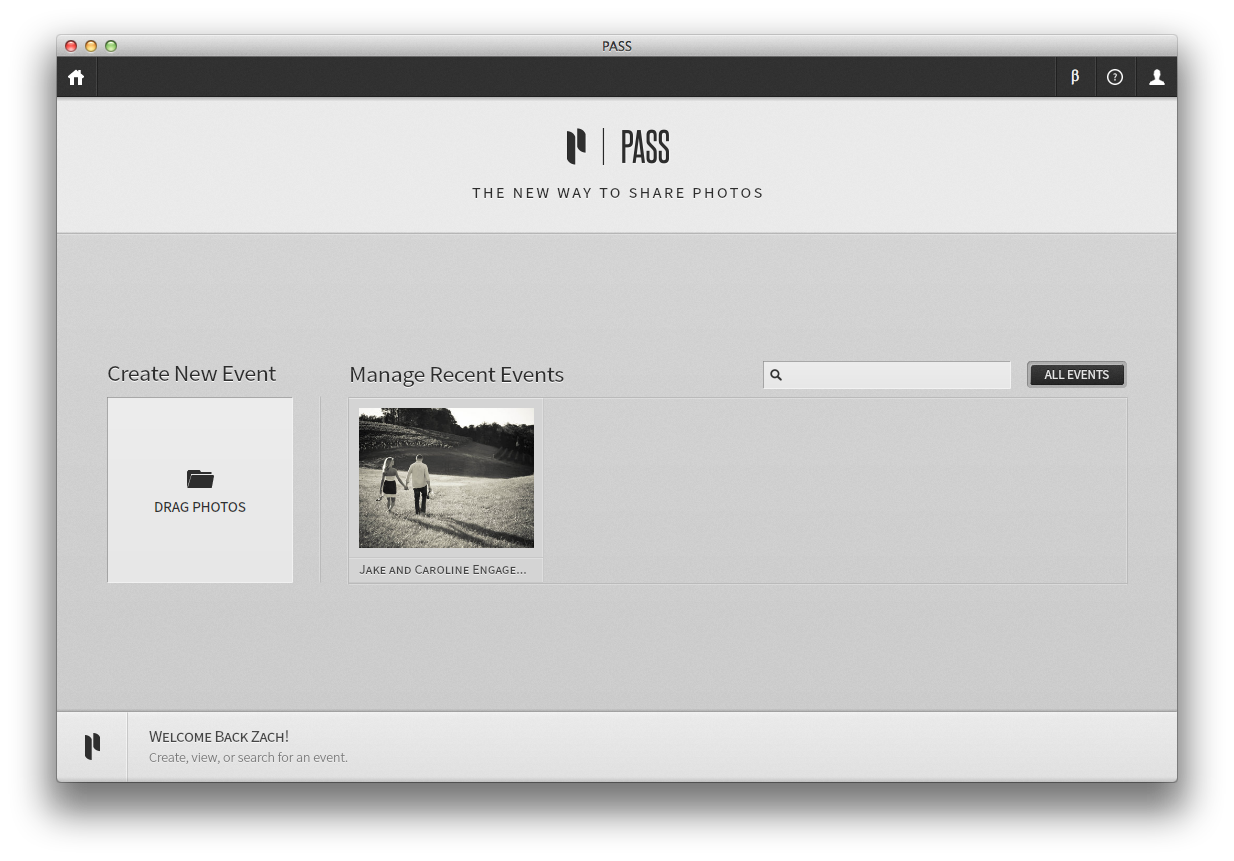Open the help question mark icon
1234x861 pixels.
[1115, 77]
